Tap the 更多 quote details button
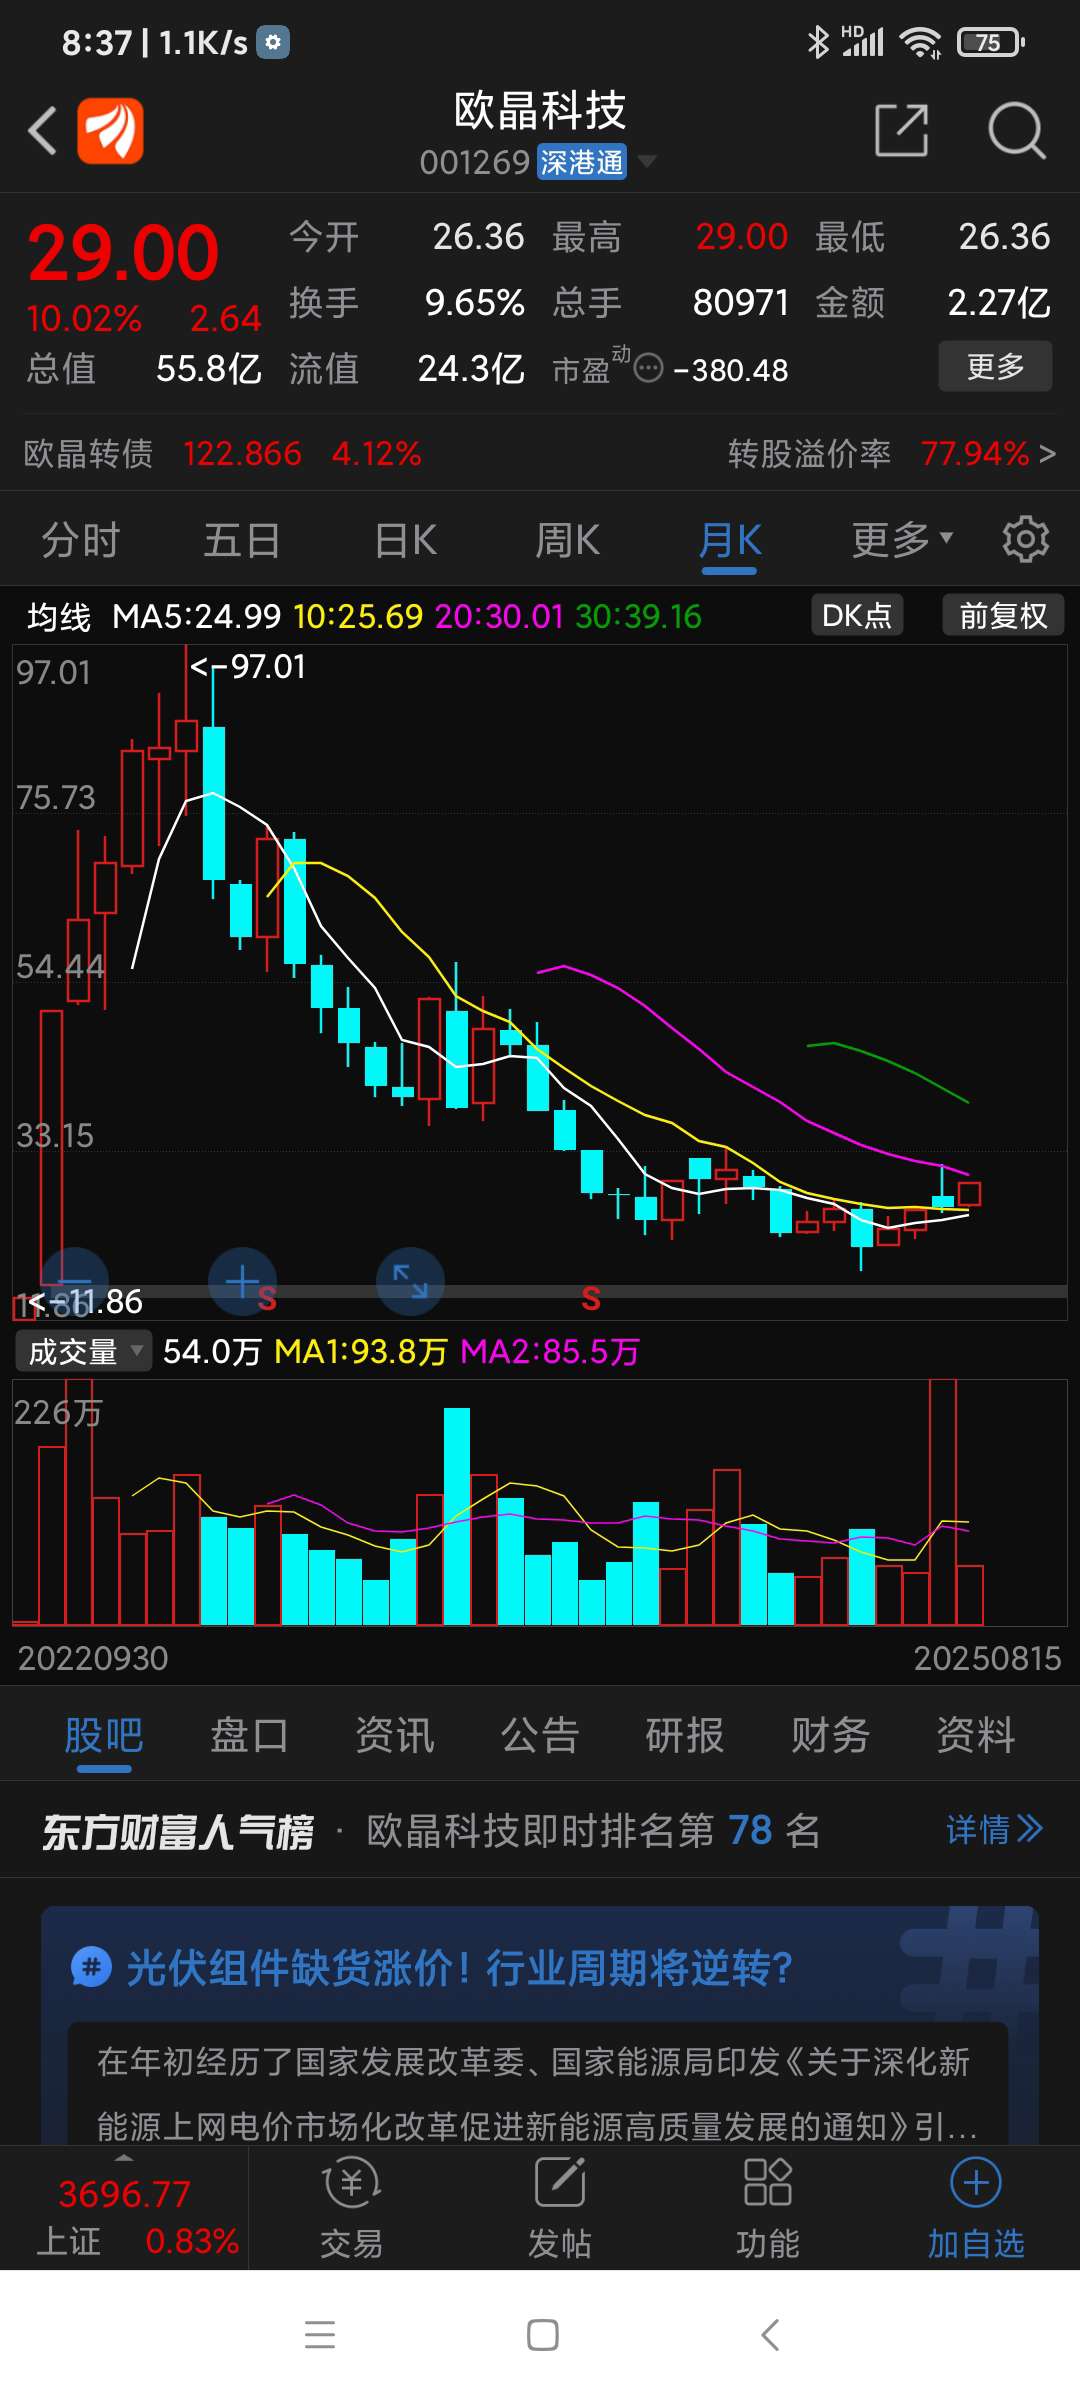This screenshot has height=2400, width=1080. [x=995, y=366]
